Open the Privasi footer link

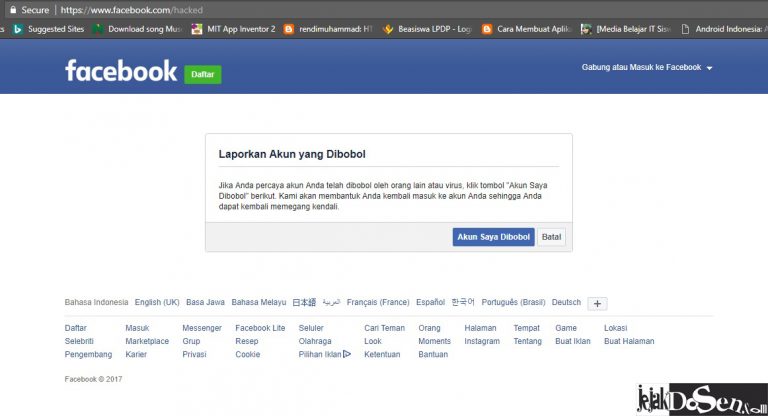(194, 354)
